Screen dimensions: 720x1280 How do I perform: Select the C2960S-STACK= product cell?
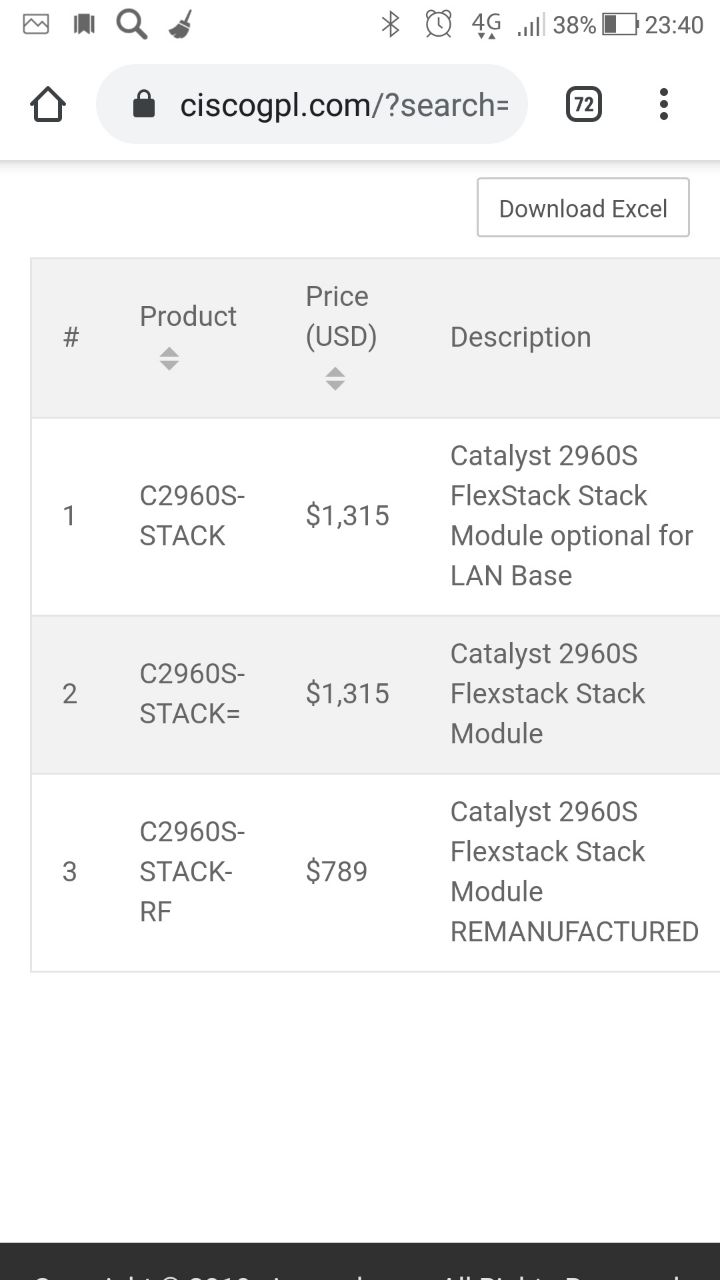click(192, 694)
